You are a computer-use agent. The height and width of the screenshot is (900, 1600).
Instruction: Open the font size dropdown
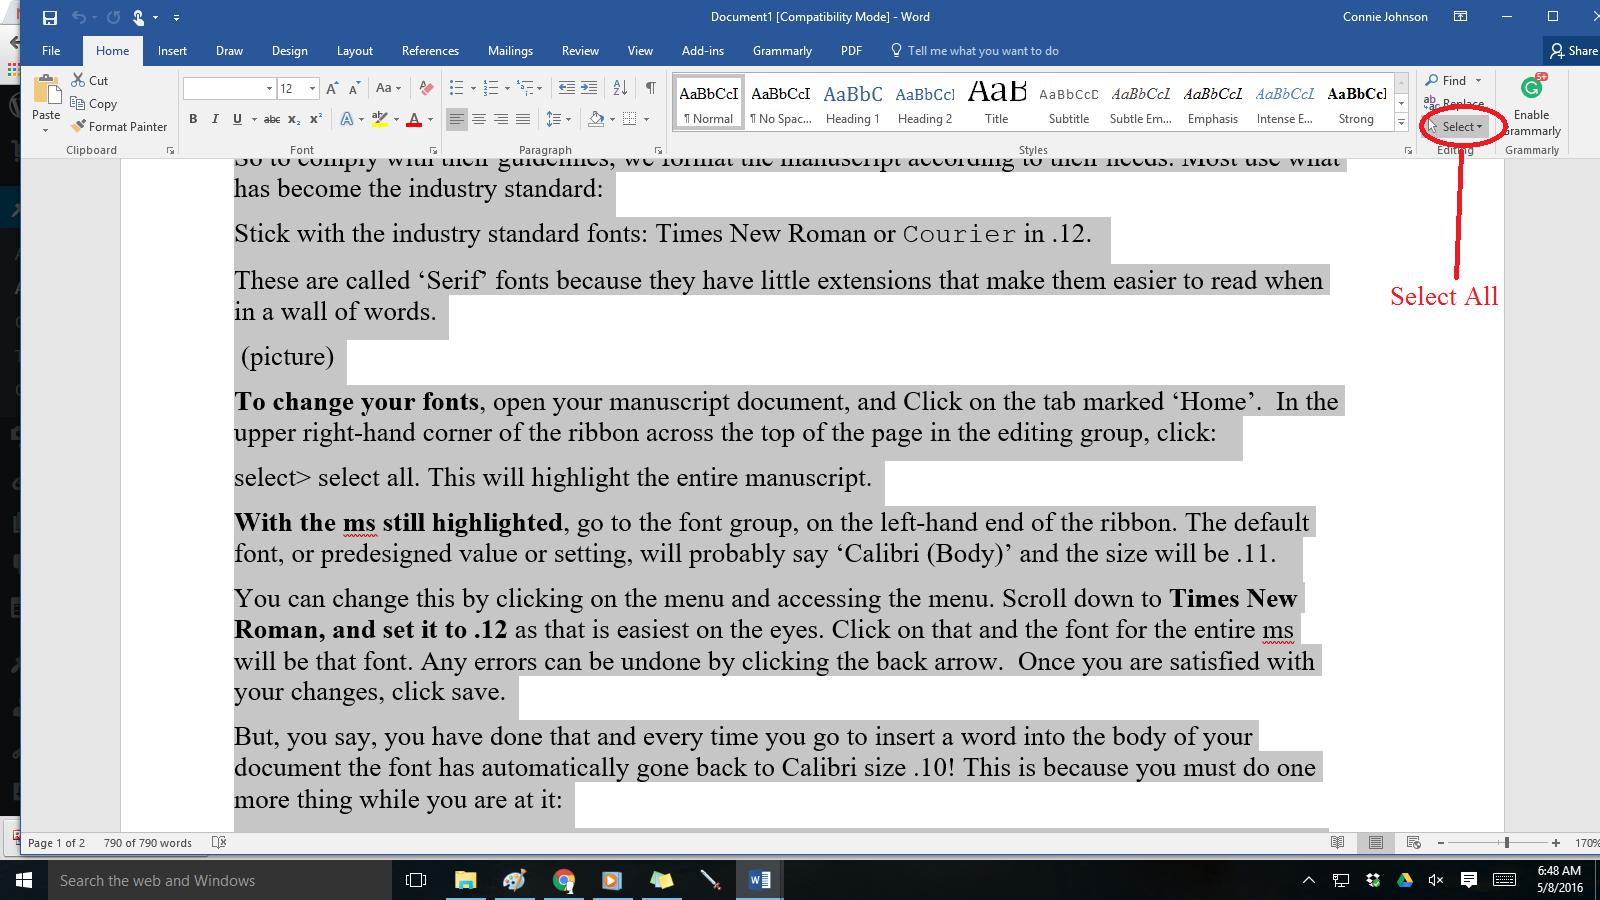pos(312,89)
